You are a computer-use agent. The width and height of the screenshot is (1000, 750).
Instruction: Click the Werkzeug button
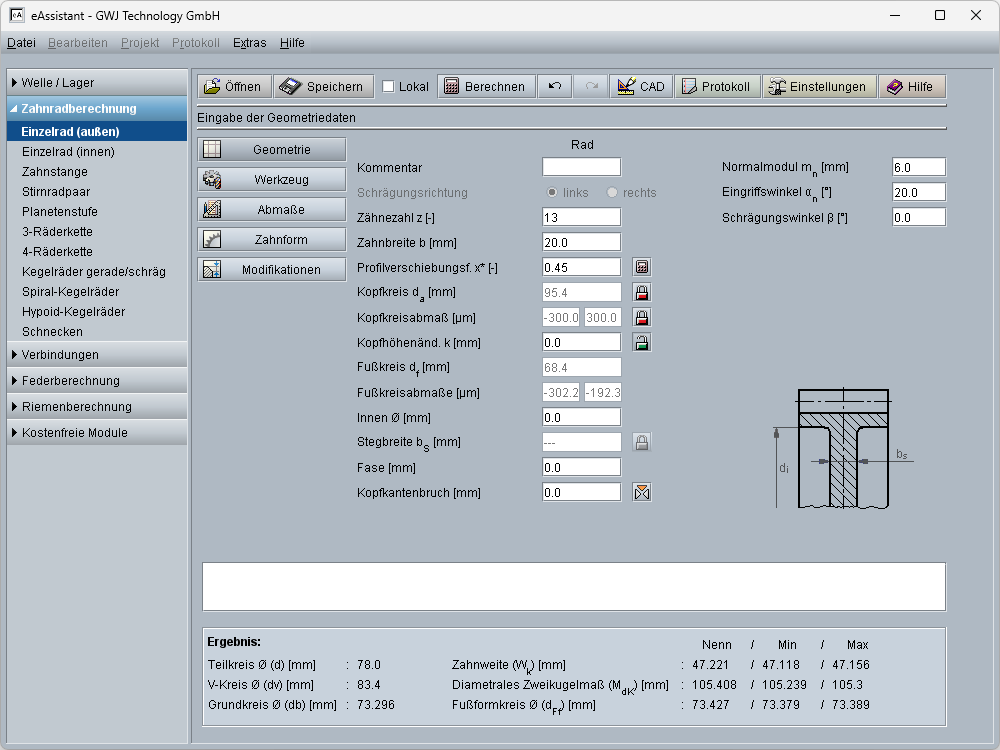pos(272,180)
